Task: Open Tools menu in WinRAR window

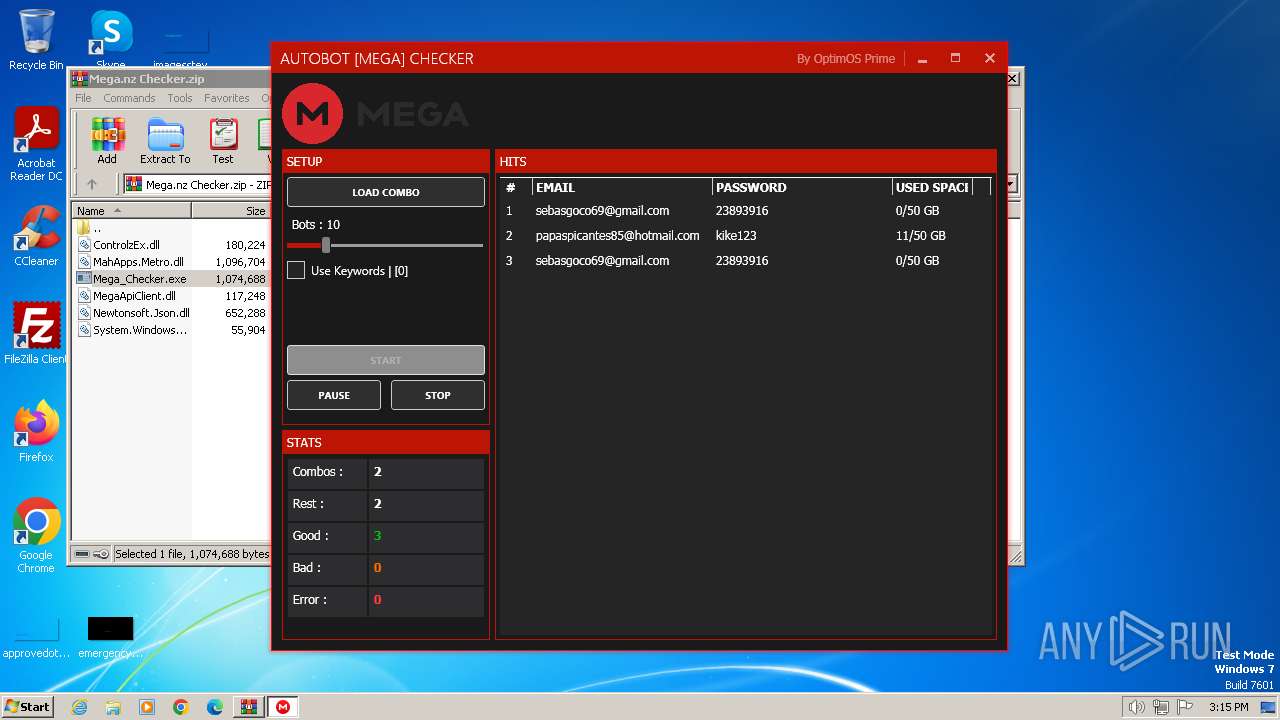Action: [180, 98]
